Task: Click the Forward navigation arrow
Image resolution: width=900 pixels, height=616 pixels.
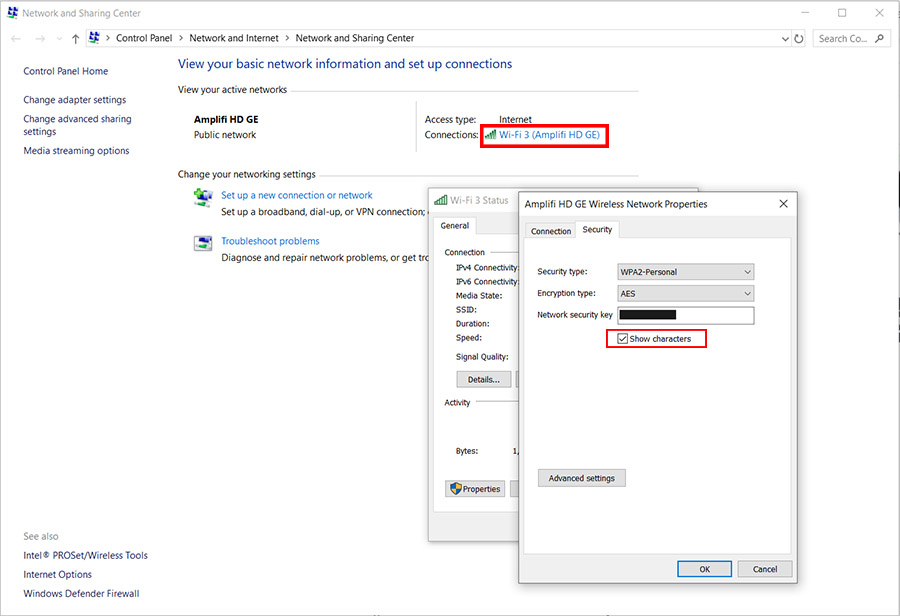Action: [x=40, y=38]
